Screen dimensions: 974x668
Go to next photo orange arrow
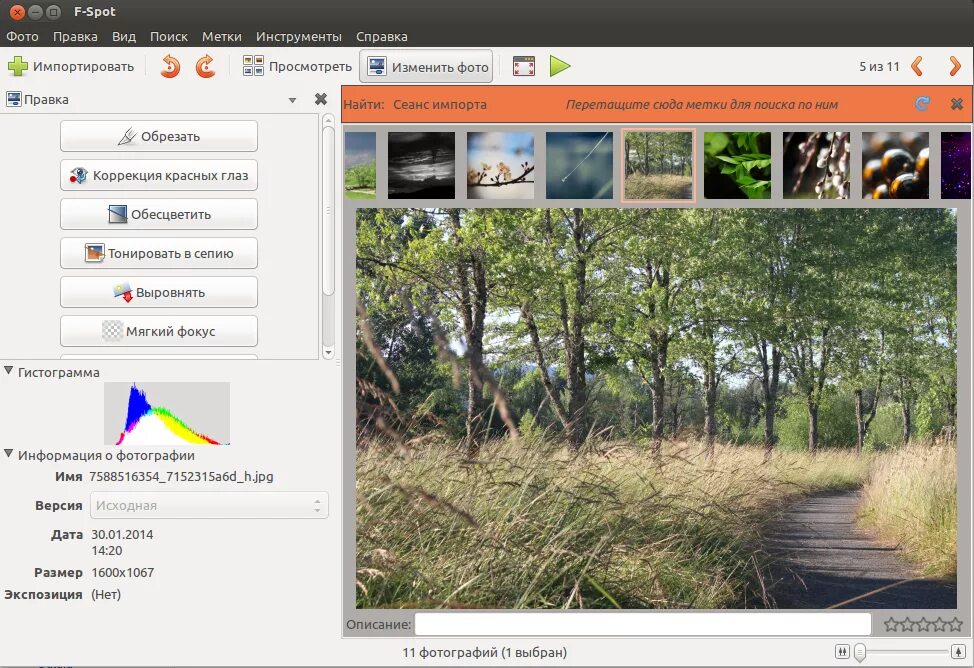(x=955, y=66)
